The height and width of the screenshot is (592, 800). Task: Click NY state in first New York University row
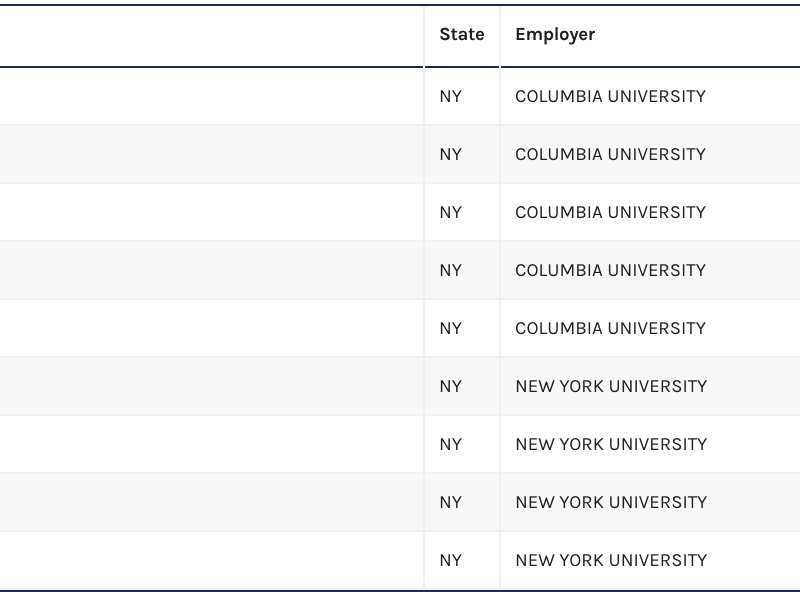pyautogui.click(x=451, y=386)
